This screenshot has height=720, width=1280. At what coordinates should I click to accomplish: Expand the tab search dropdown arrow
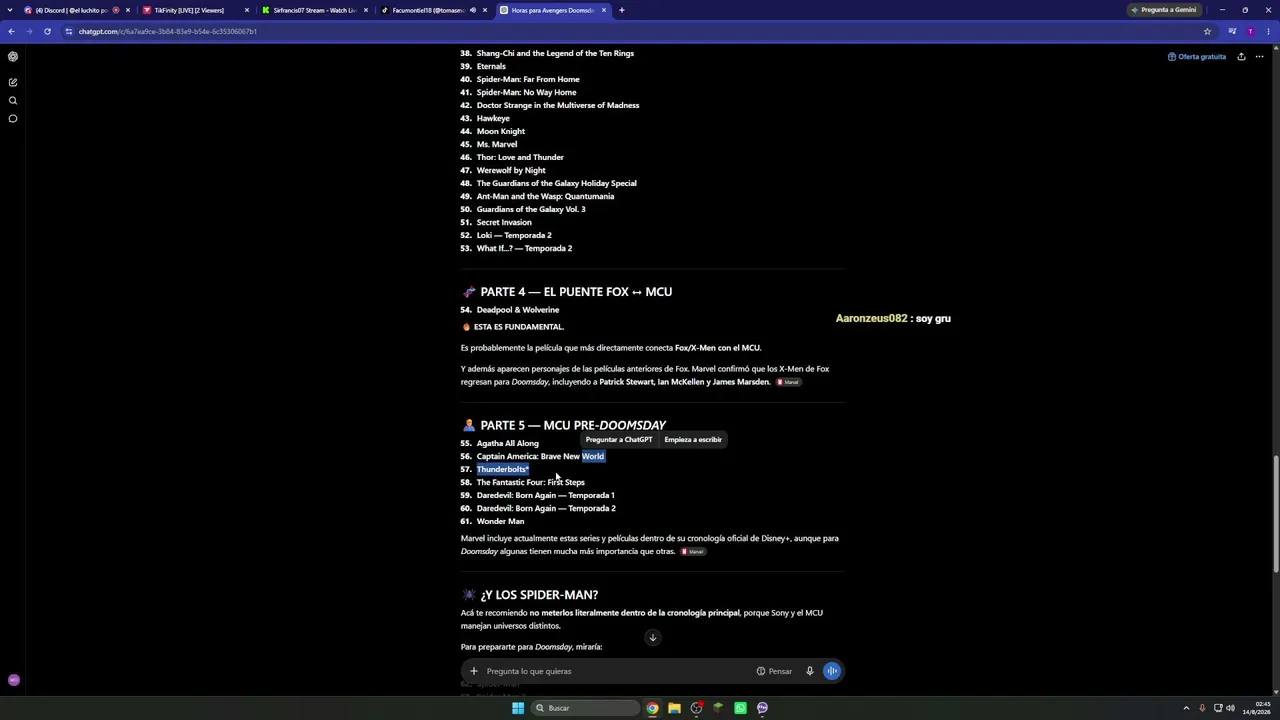10,10
